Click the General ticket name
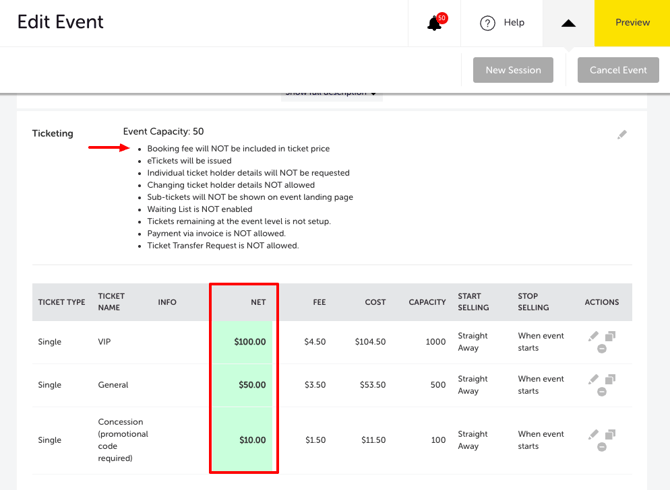The width and height of the screenshot is (670, 490). [x=113, y=385]
